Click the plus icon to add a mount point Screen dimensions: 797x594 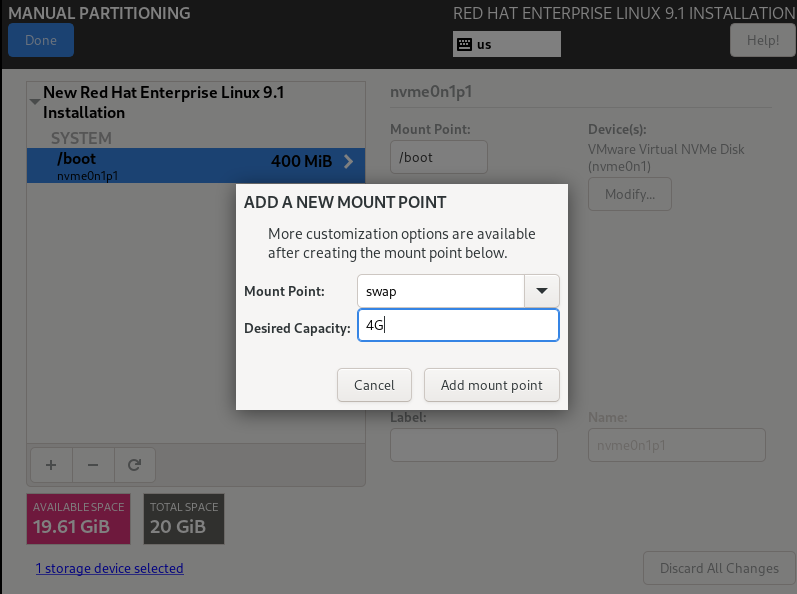pos(51,465)
